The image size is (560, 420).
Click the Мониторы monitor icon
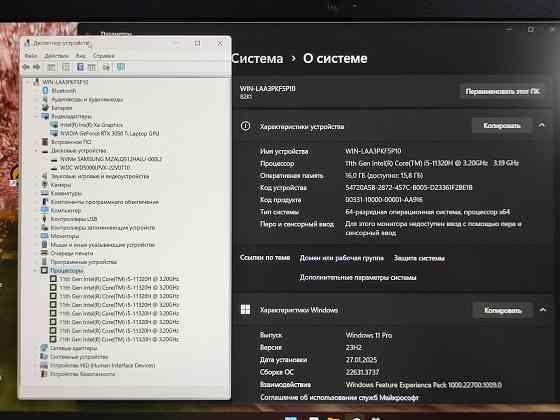45,236
